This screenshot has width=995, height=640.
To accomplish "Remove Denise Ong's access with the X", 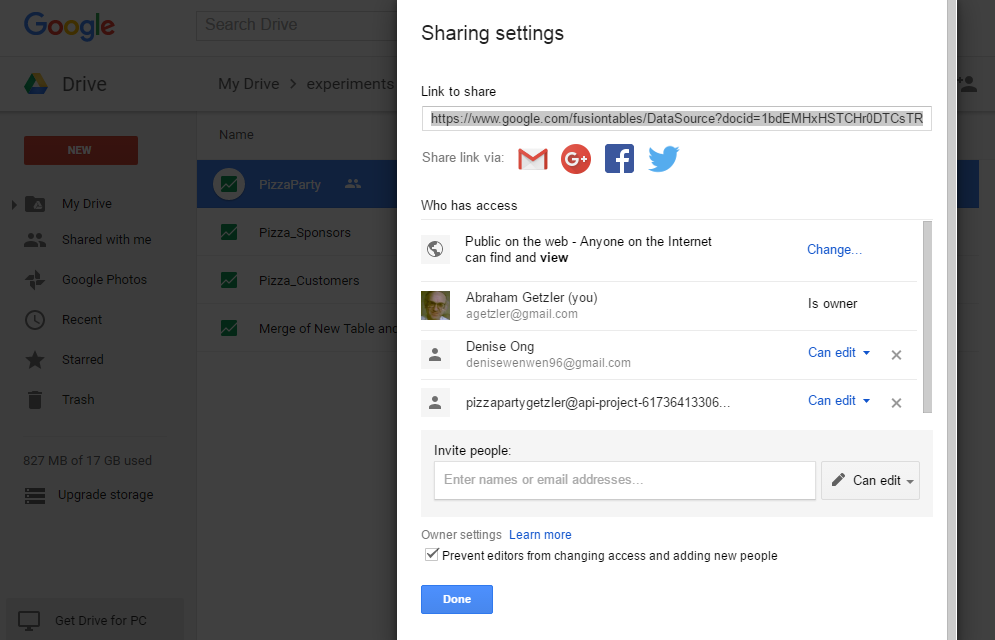I will 896,355.
